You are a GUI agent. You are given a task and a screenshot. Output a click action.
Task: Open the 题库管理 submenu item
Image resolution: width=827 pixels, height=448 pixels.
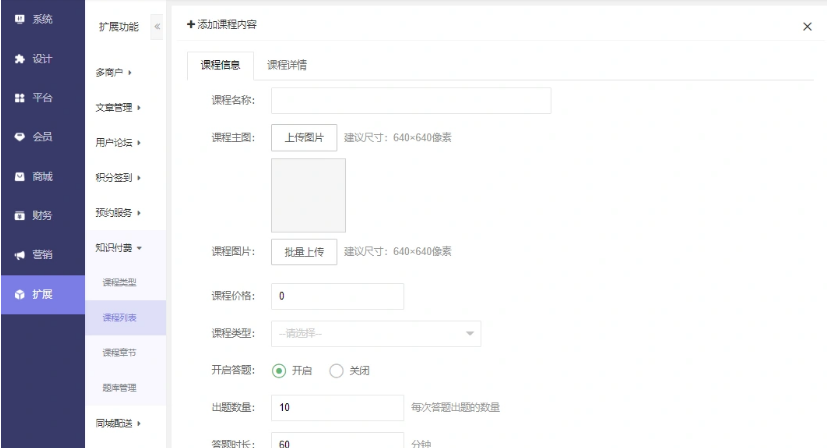[119, 388]
